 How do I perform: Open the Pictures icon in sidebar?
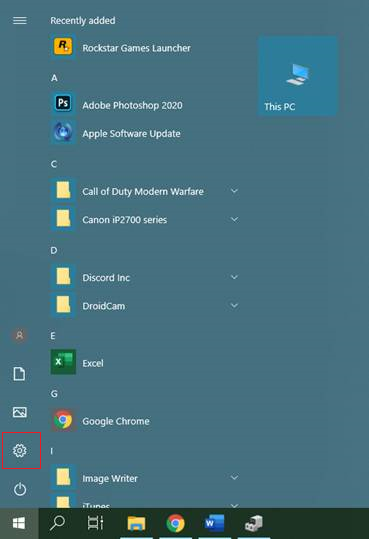click(20, 412)
